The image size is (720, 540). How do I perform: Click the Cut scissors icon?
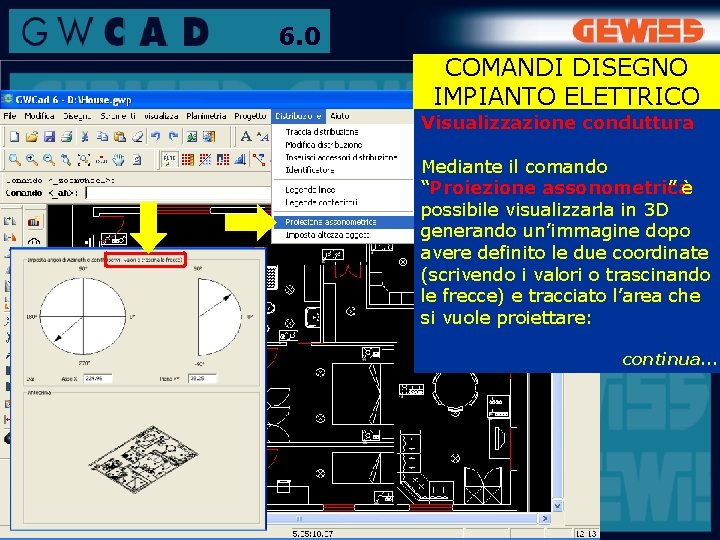84,136
